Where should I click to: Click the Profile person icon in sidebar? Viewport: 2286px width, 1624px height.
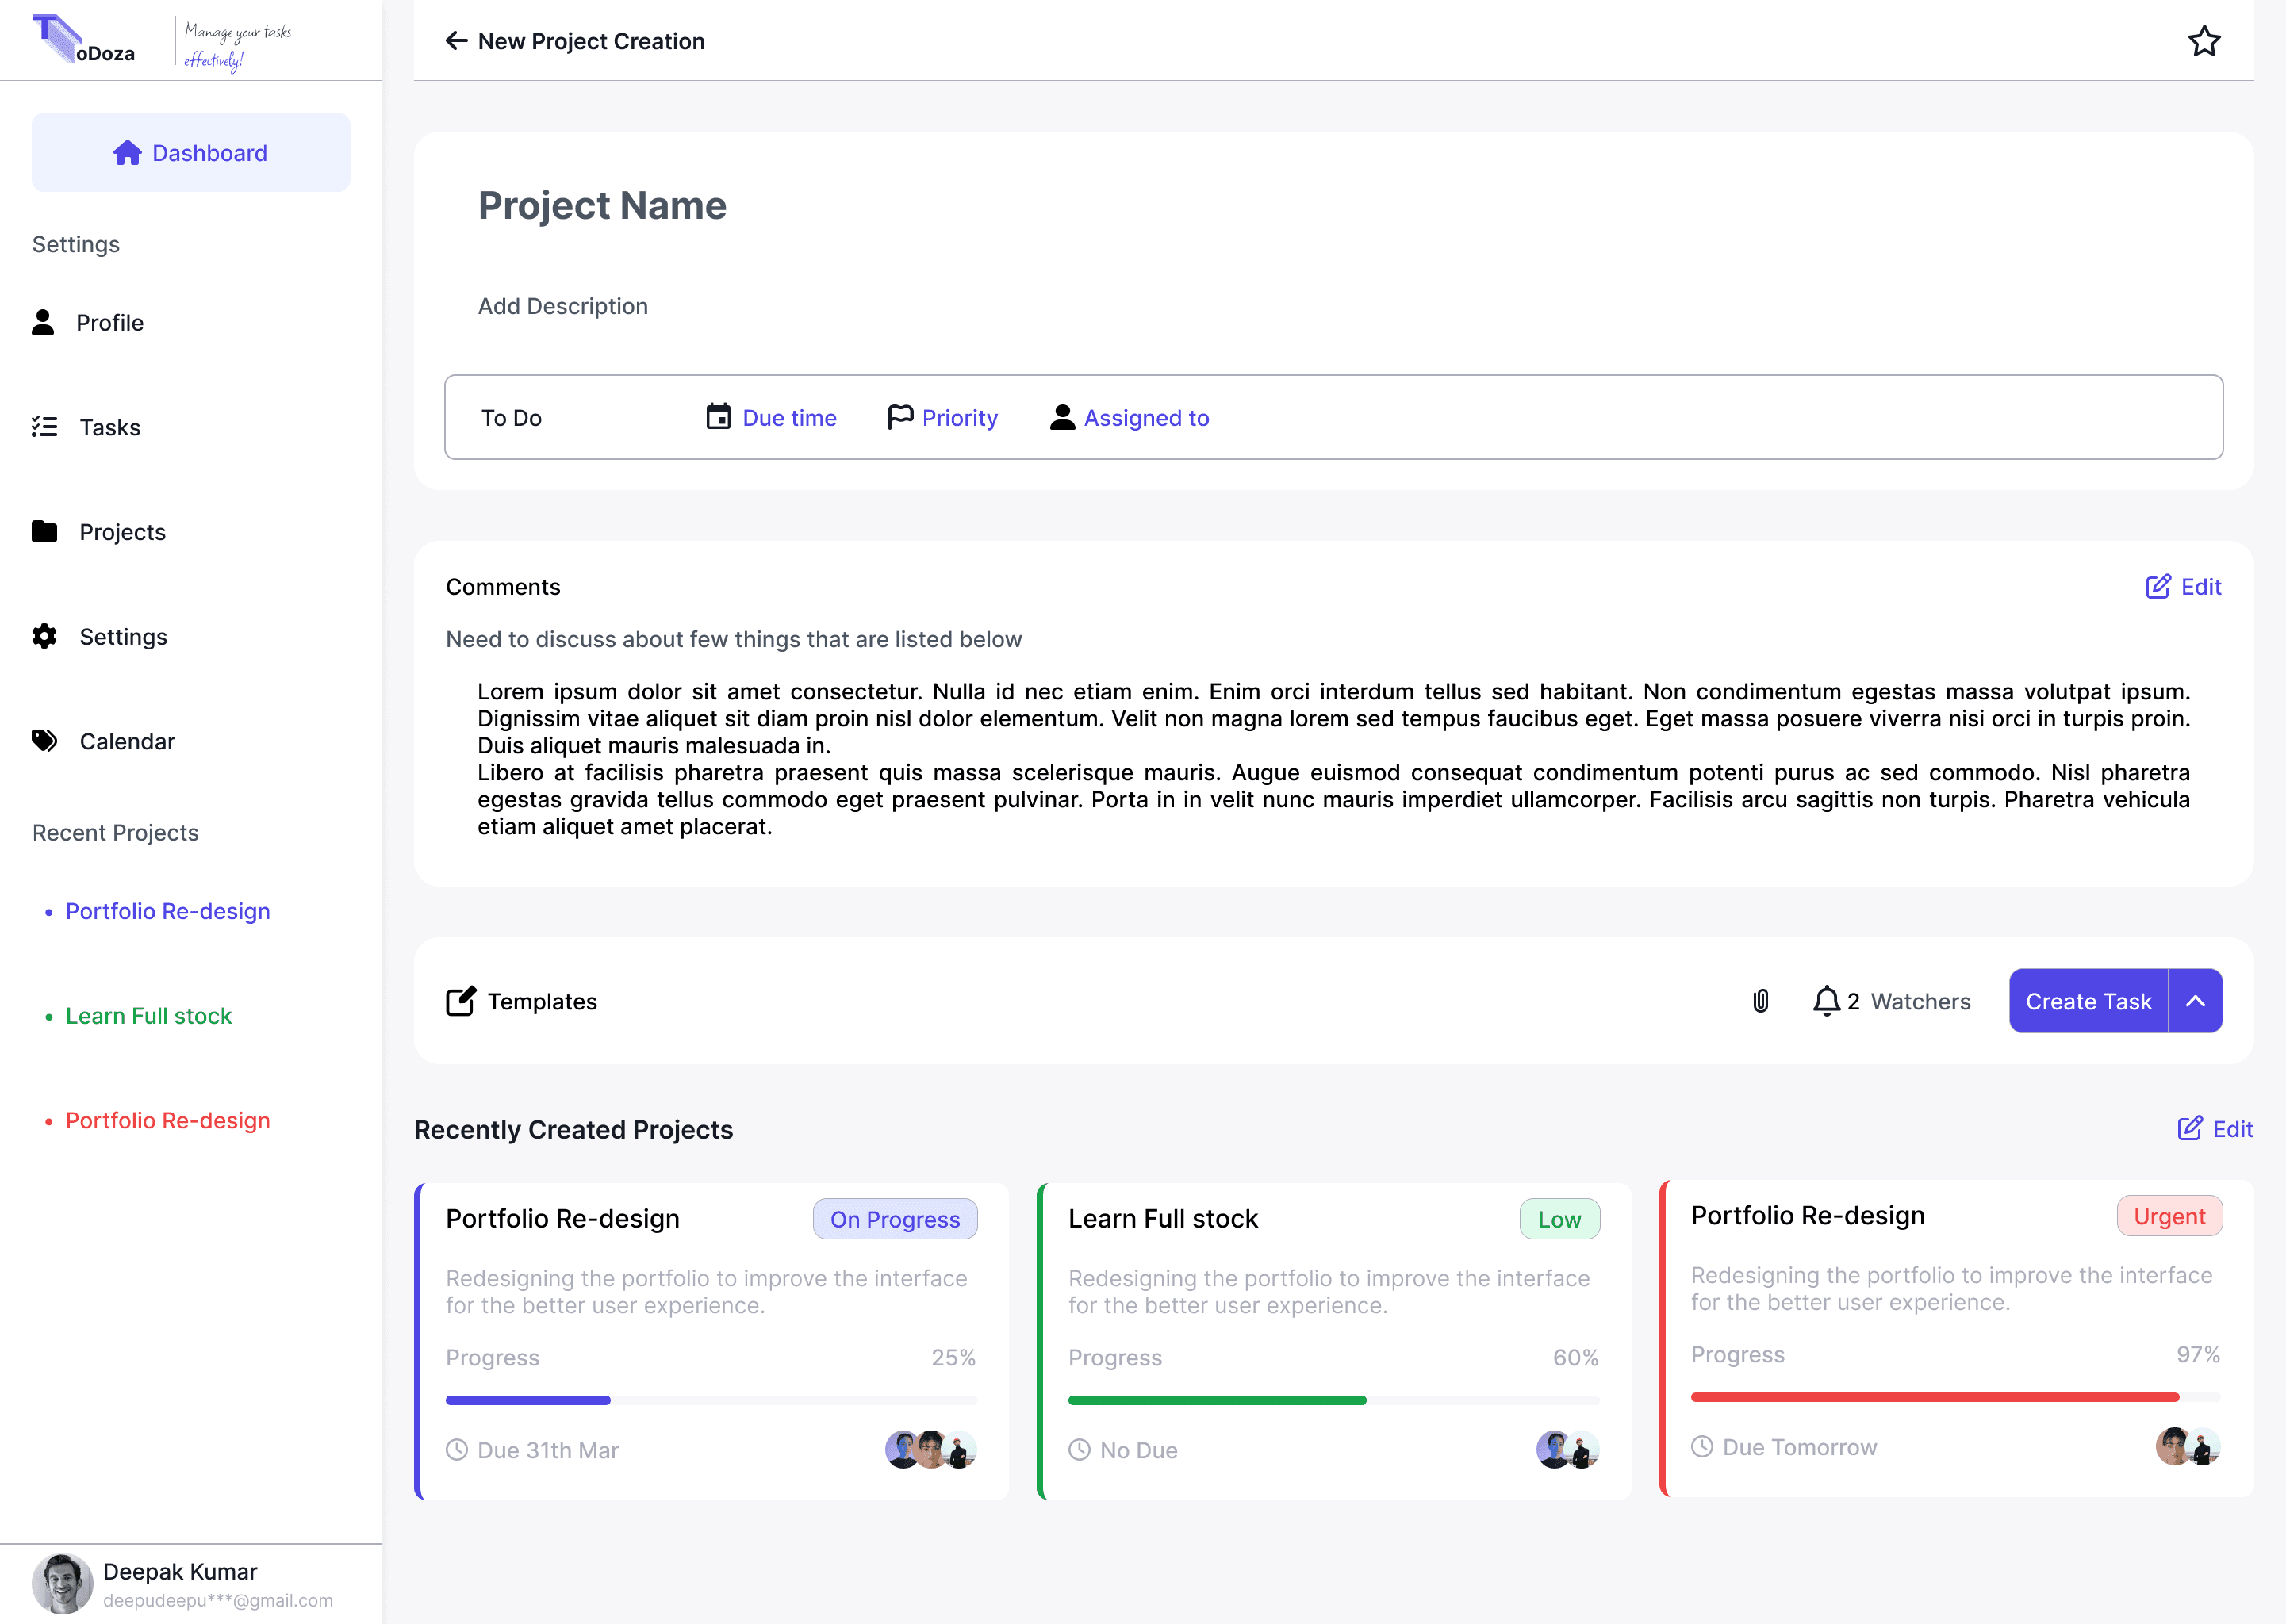click(x=43, y=322)
